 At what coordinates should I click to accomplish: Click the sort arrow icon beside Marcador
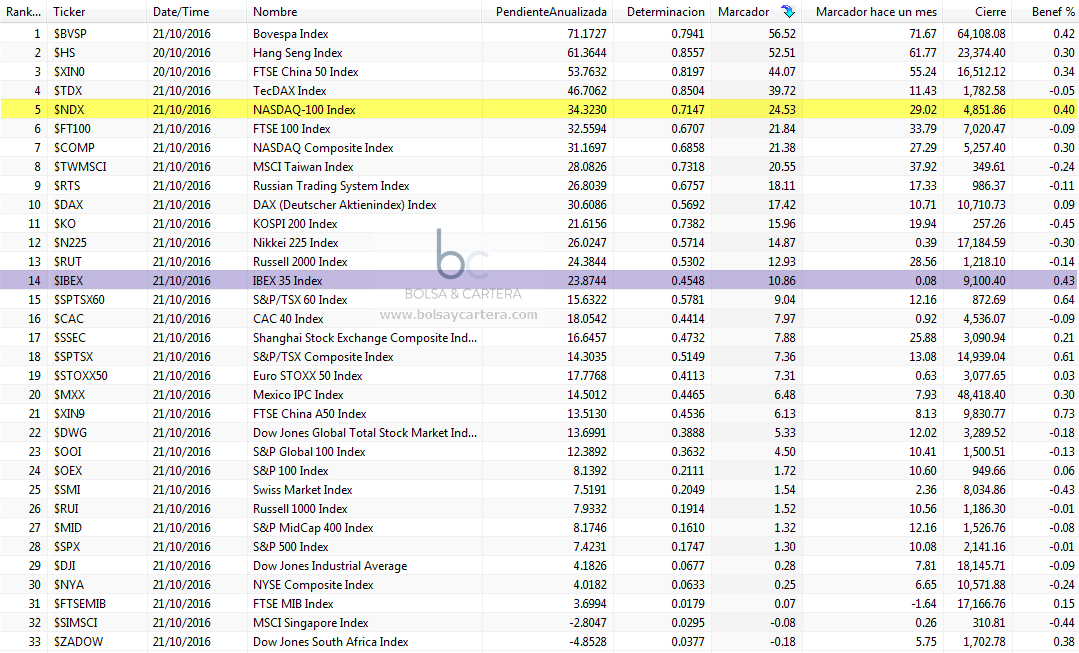point(788,12)
